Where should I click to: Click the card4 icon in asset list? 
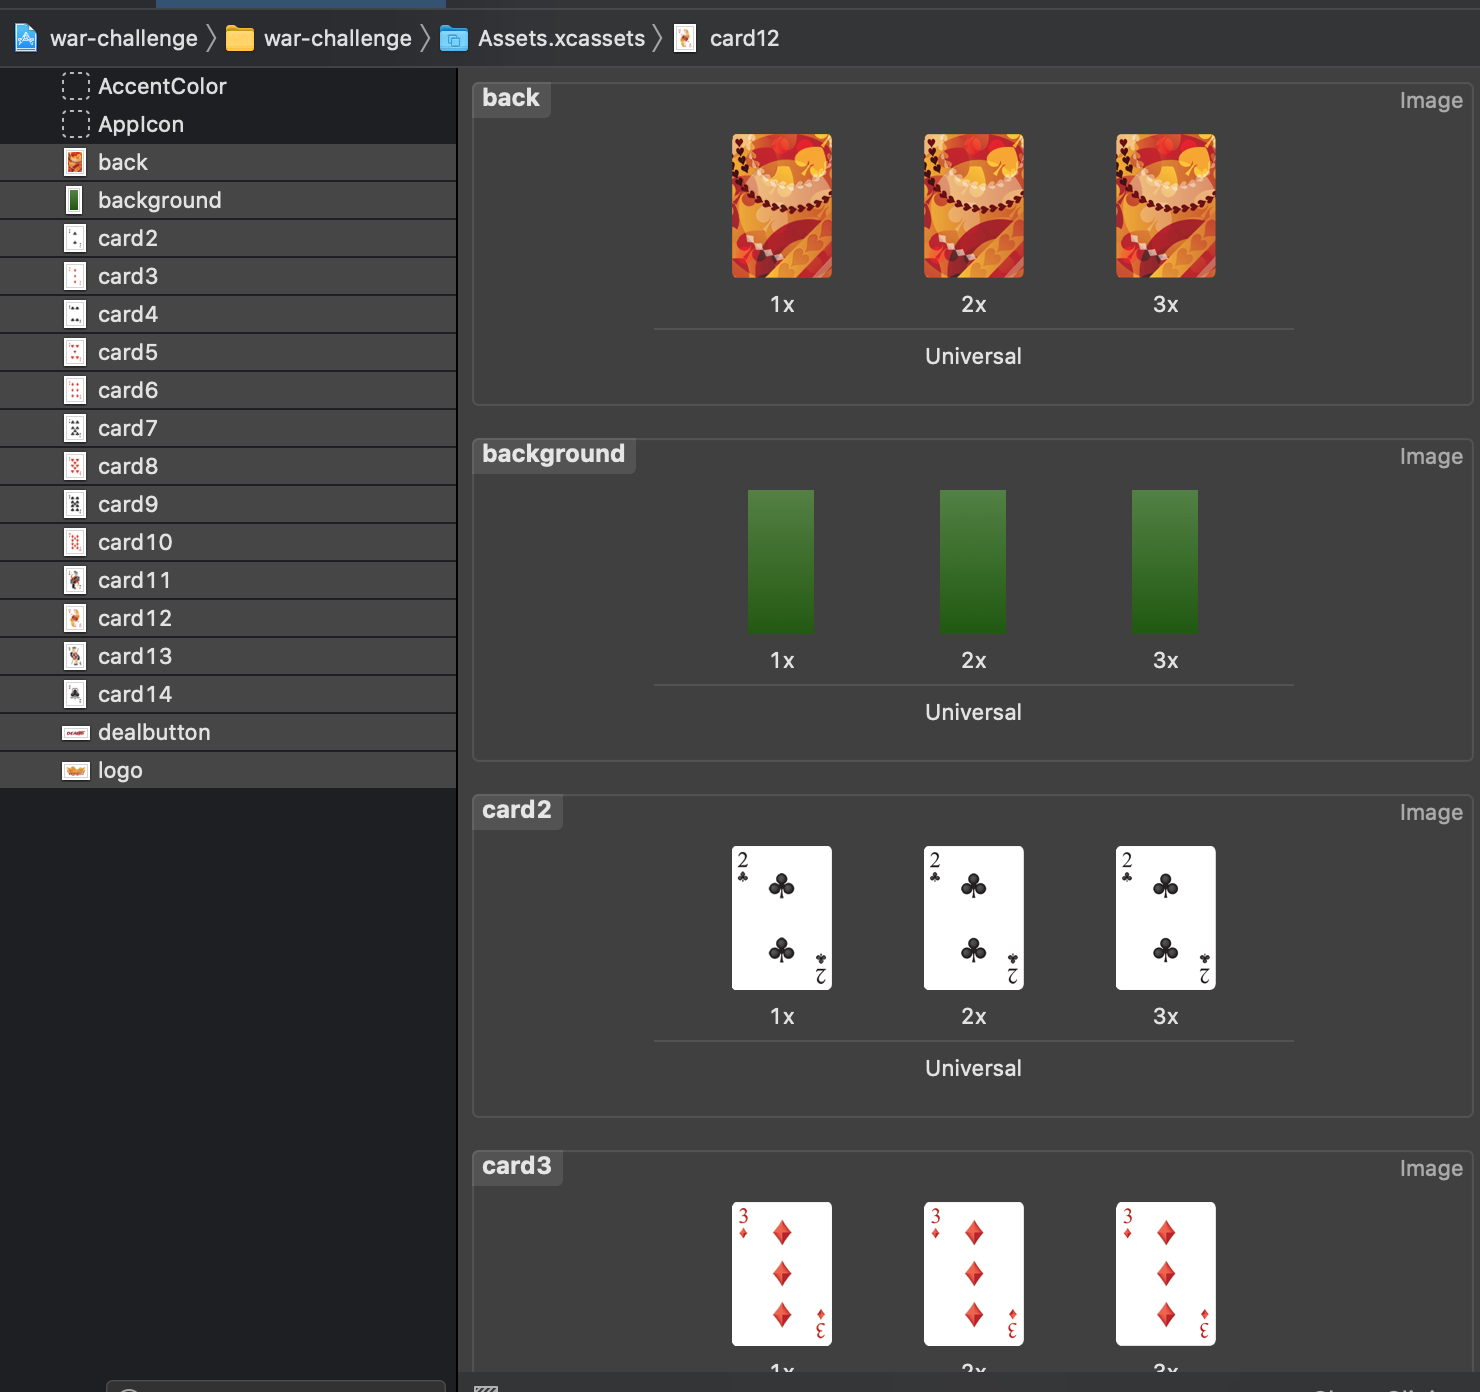click(x=75, y=314)
